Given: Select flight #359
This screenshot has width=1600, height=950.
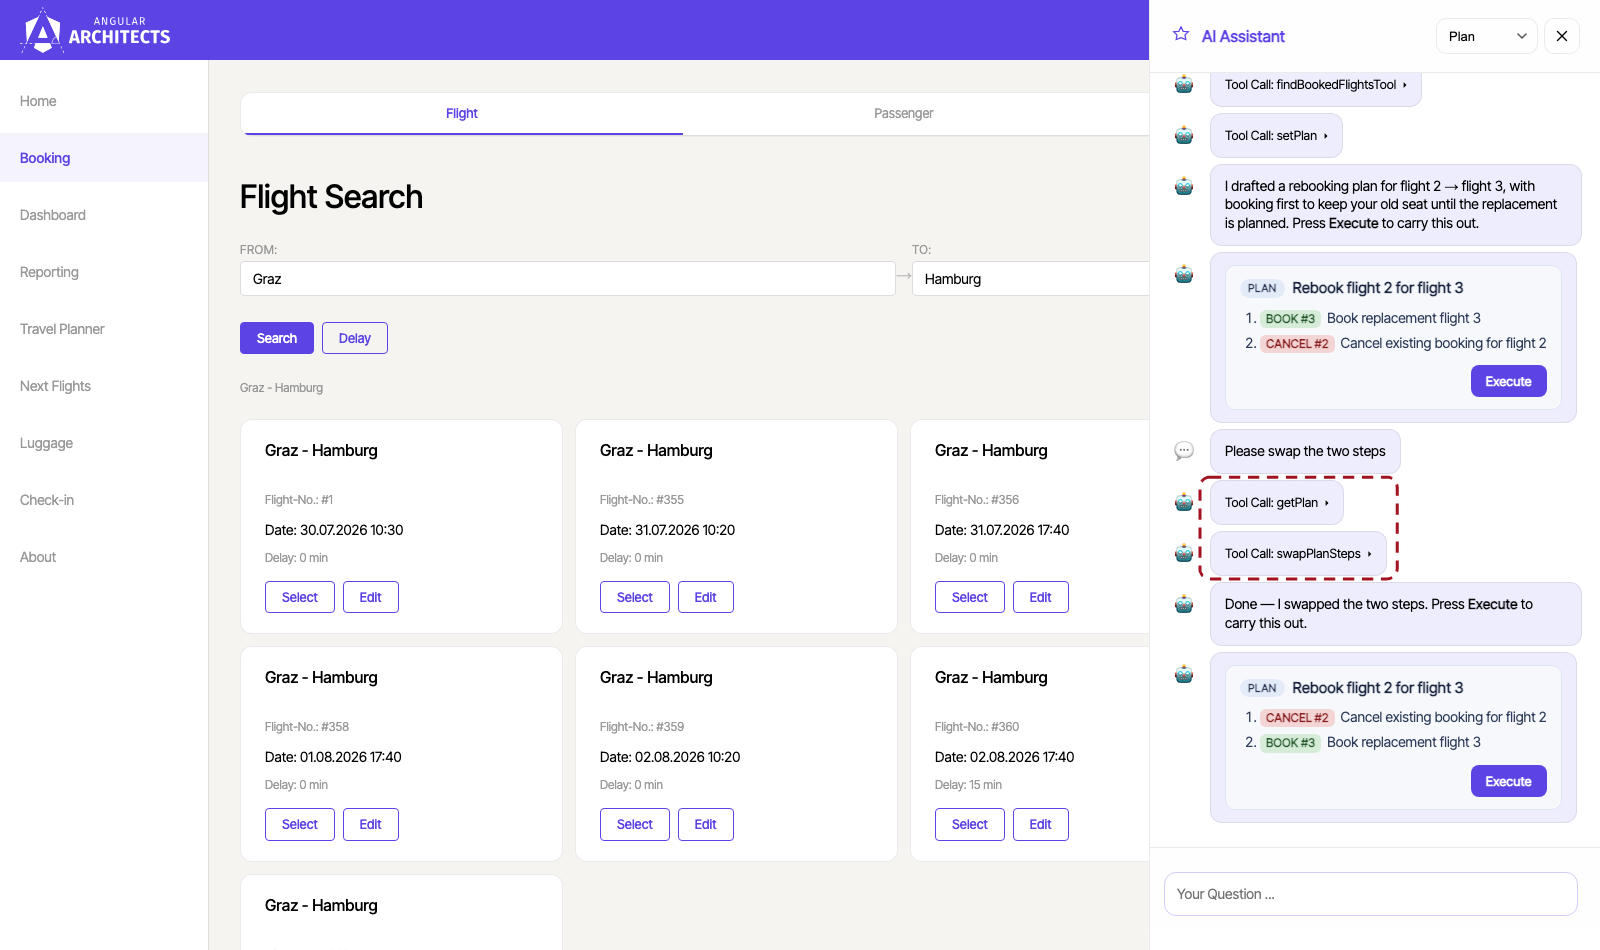Looking at the screenshot, I should tap(635, 824).
